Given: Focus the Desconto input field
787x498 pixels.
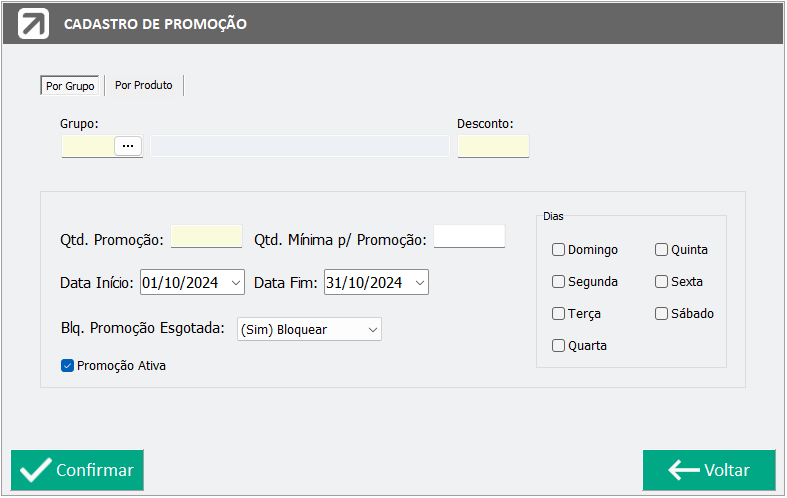Looking at the screenshot, I should click(493, 146).
